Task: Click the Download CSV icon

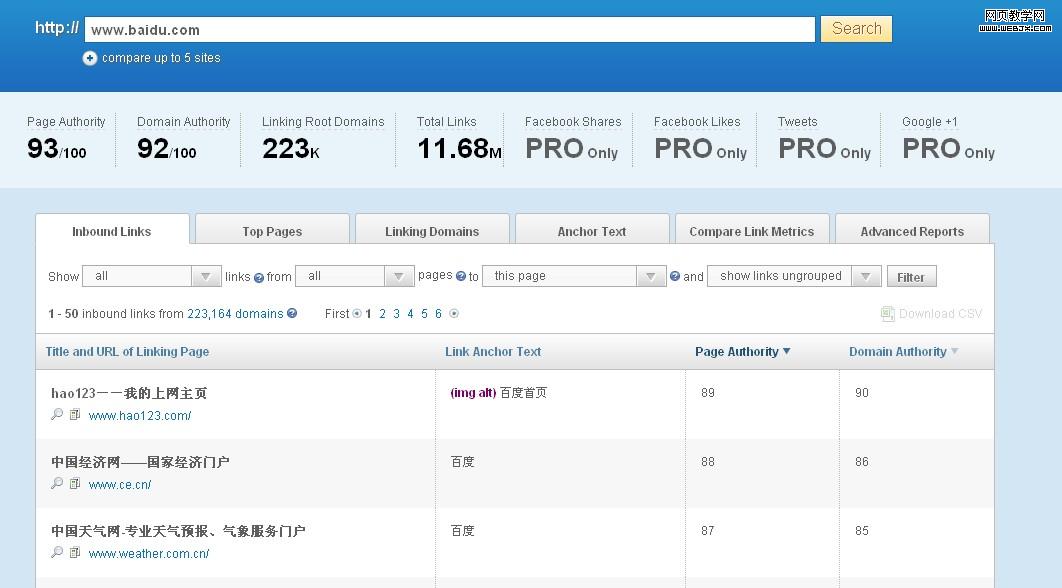Action: 887,314
